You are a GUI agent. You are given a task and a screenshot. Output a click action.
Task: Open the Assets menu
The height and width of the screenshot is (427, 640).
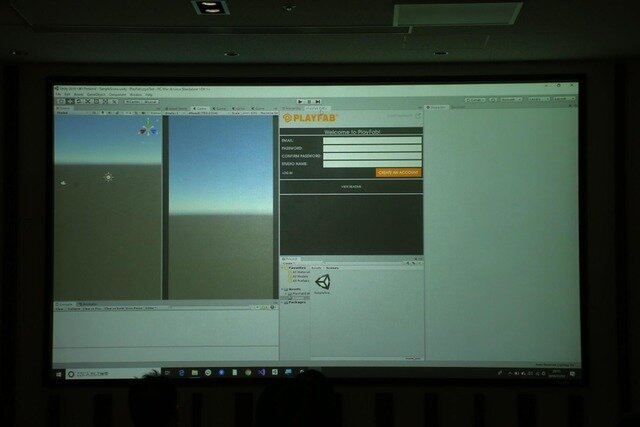tap(78, 94)
